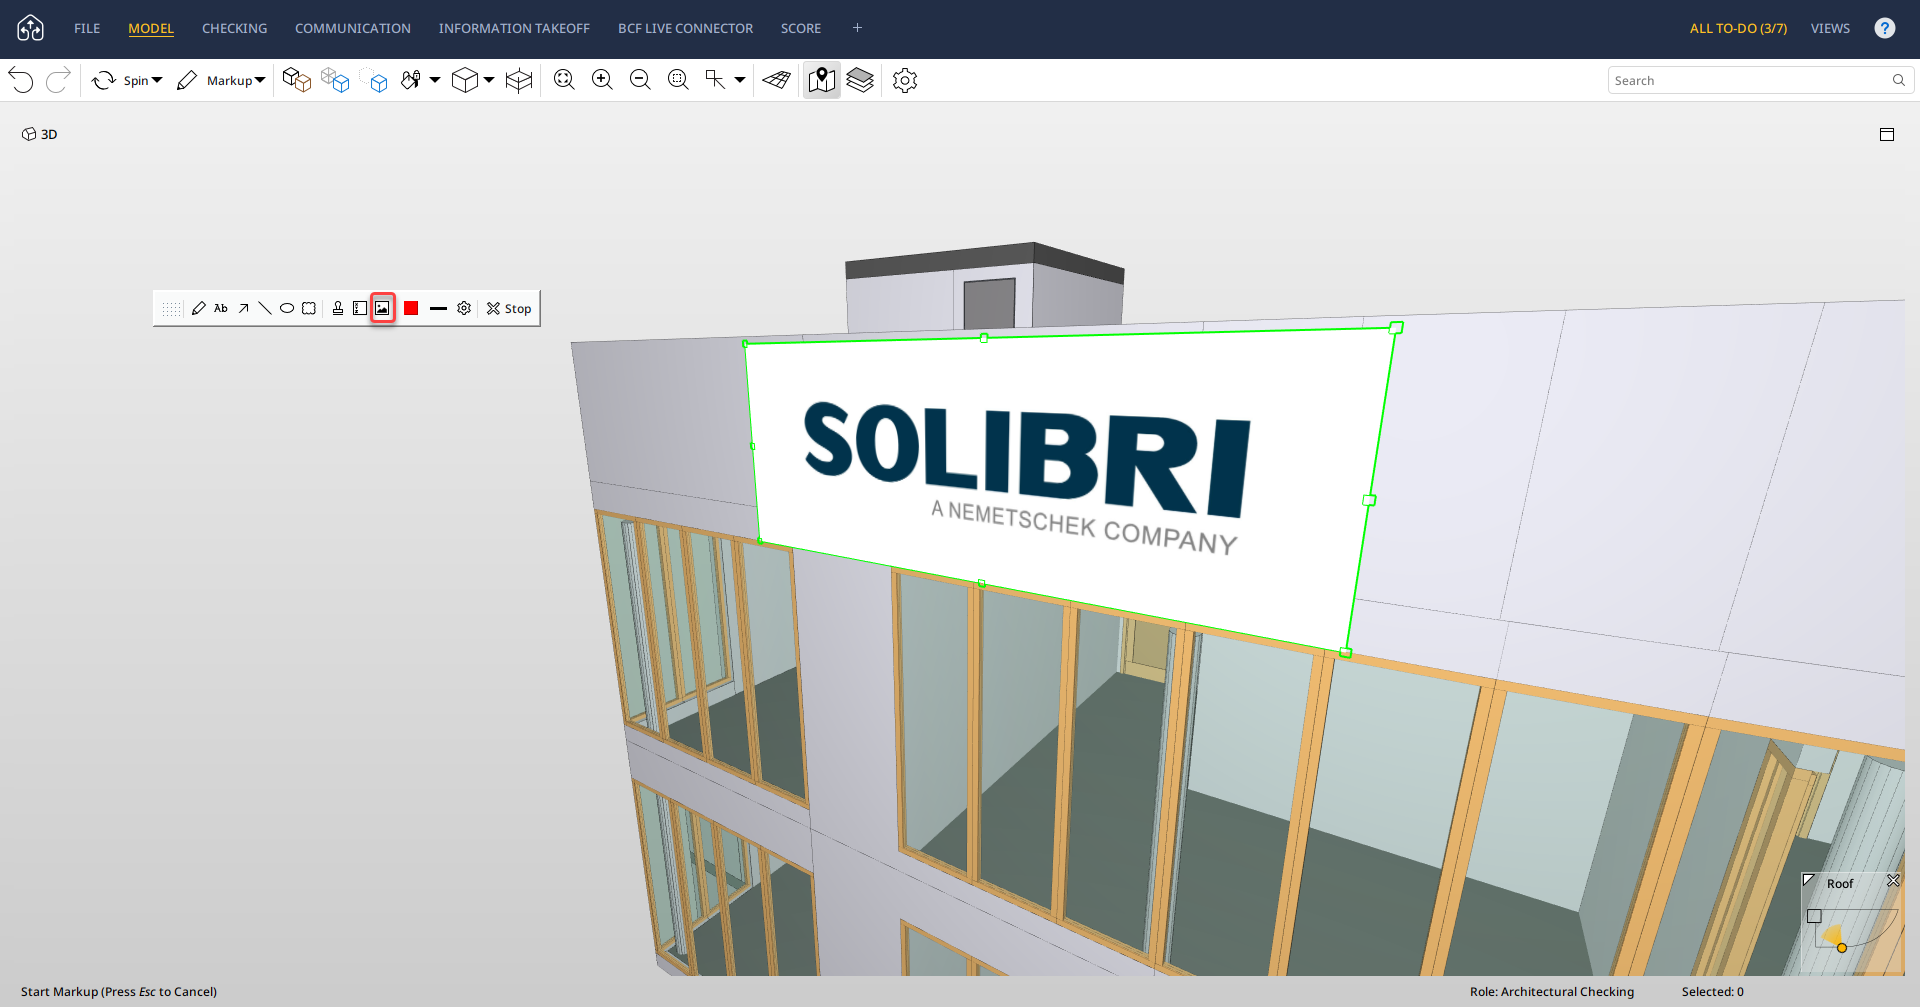
Task: Click the orange camera position dot in map
Action: [1842, 948]
